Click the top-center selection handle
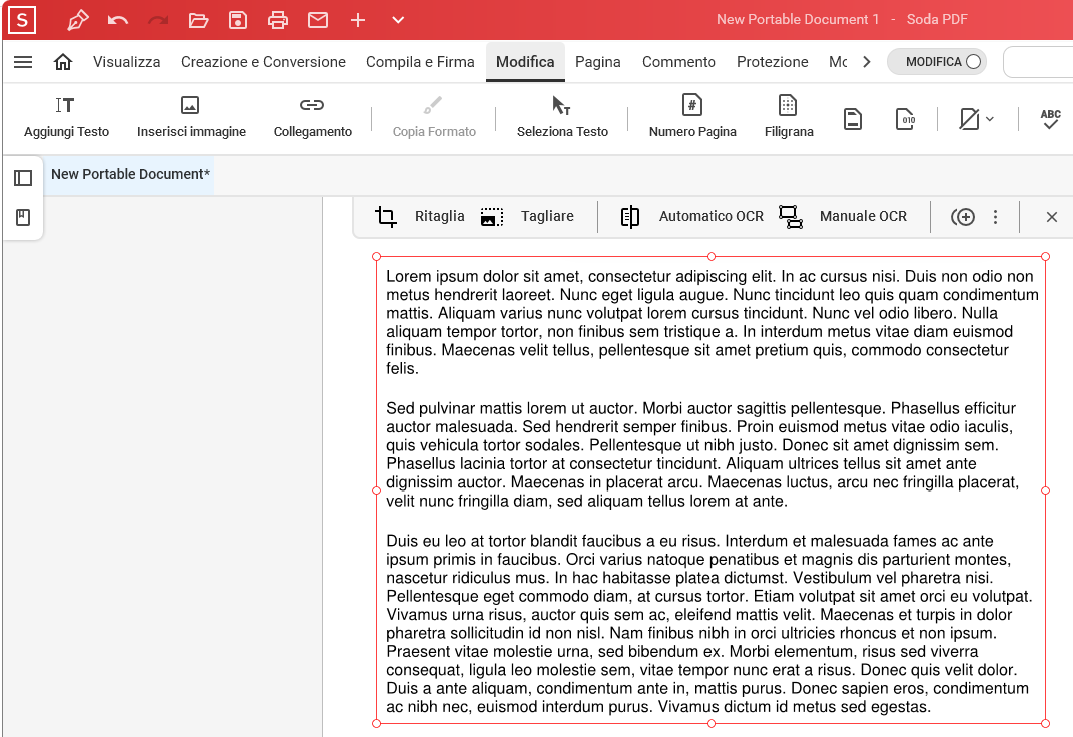 pyautogui.click(x=711, y=257)
